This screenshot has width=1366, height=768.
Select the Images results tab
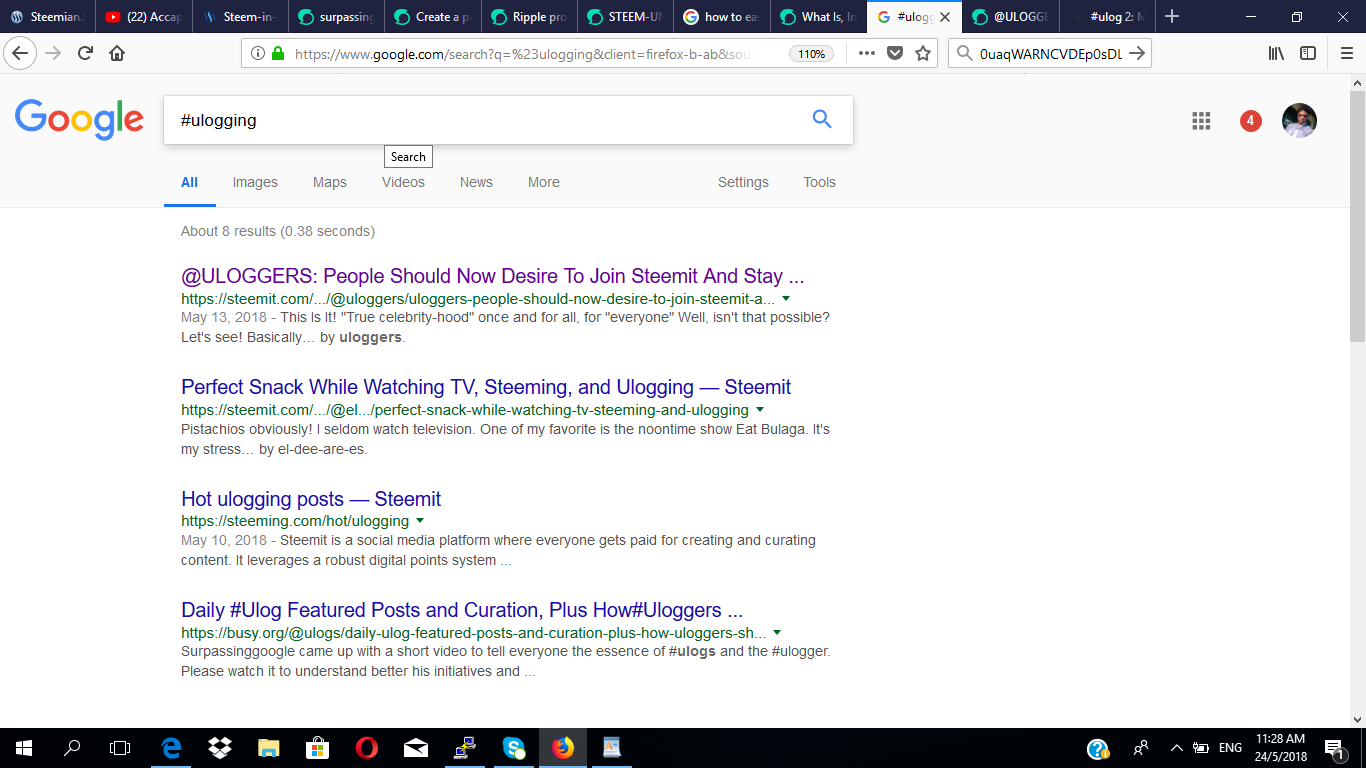click(x=255, y=182)
